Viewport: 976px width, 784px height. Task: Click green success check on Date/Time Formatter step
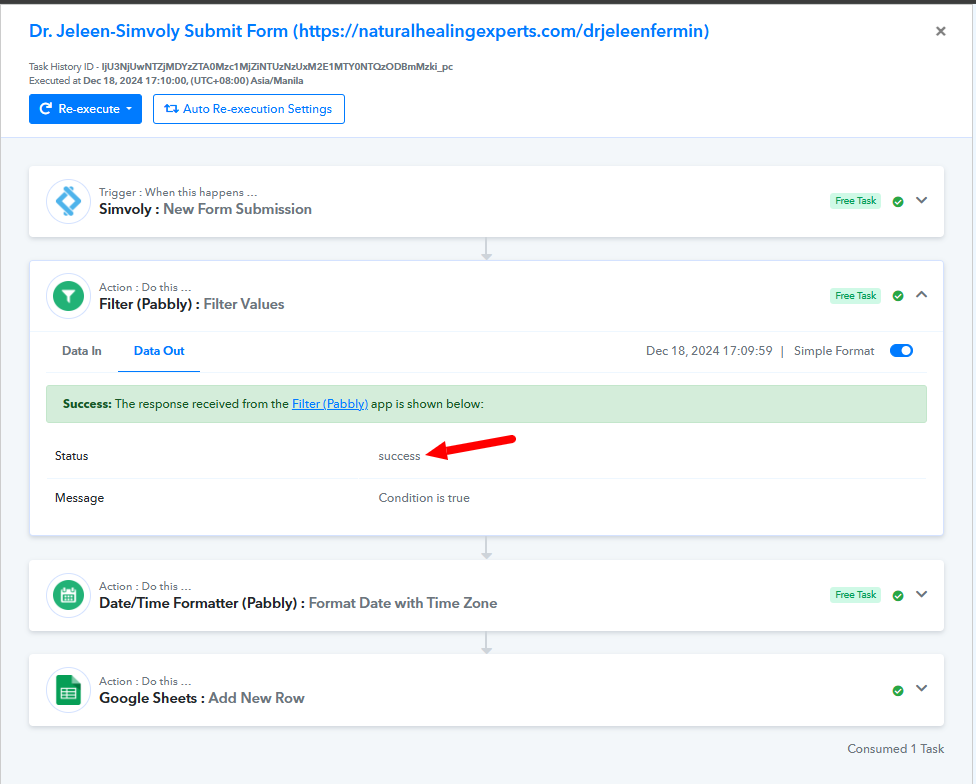(x=898, y=595)
